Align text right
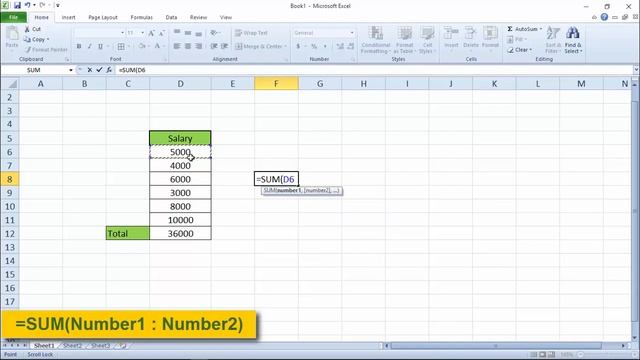Viewport: 640px width, 360px height. coord(199,47)
